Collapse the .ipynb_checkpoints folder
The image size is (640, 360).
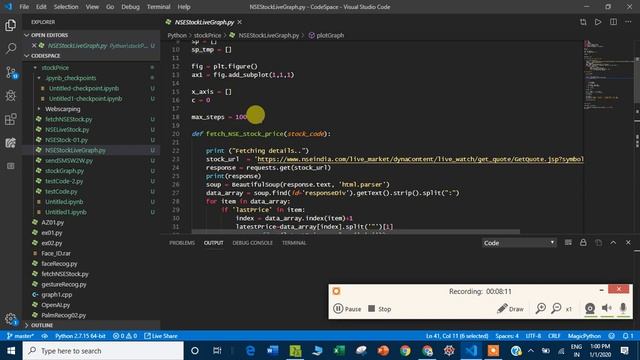point(71,78)
